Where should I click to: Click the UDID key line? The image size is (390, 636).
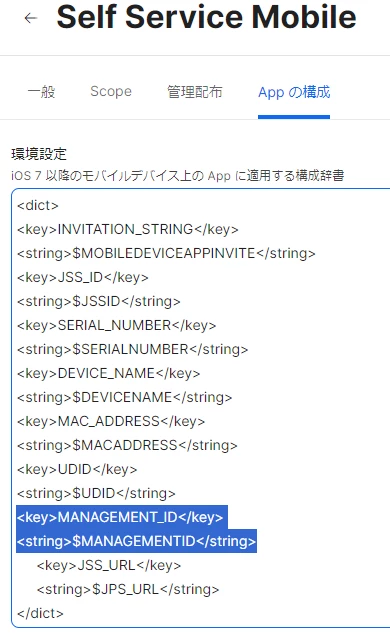click(77, 469)
